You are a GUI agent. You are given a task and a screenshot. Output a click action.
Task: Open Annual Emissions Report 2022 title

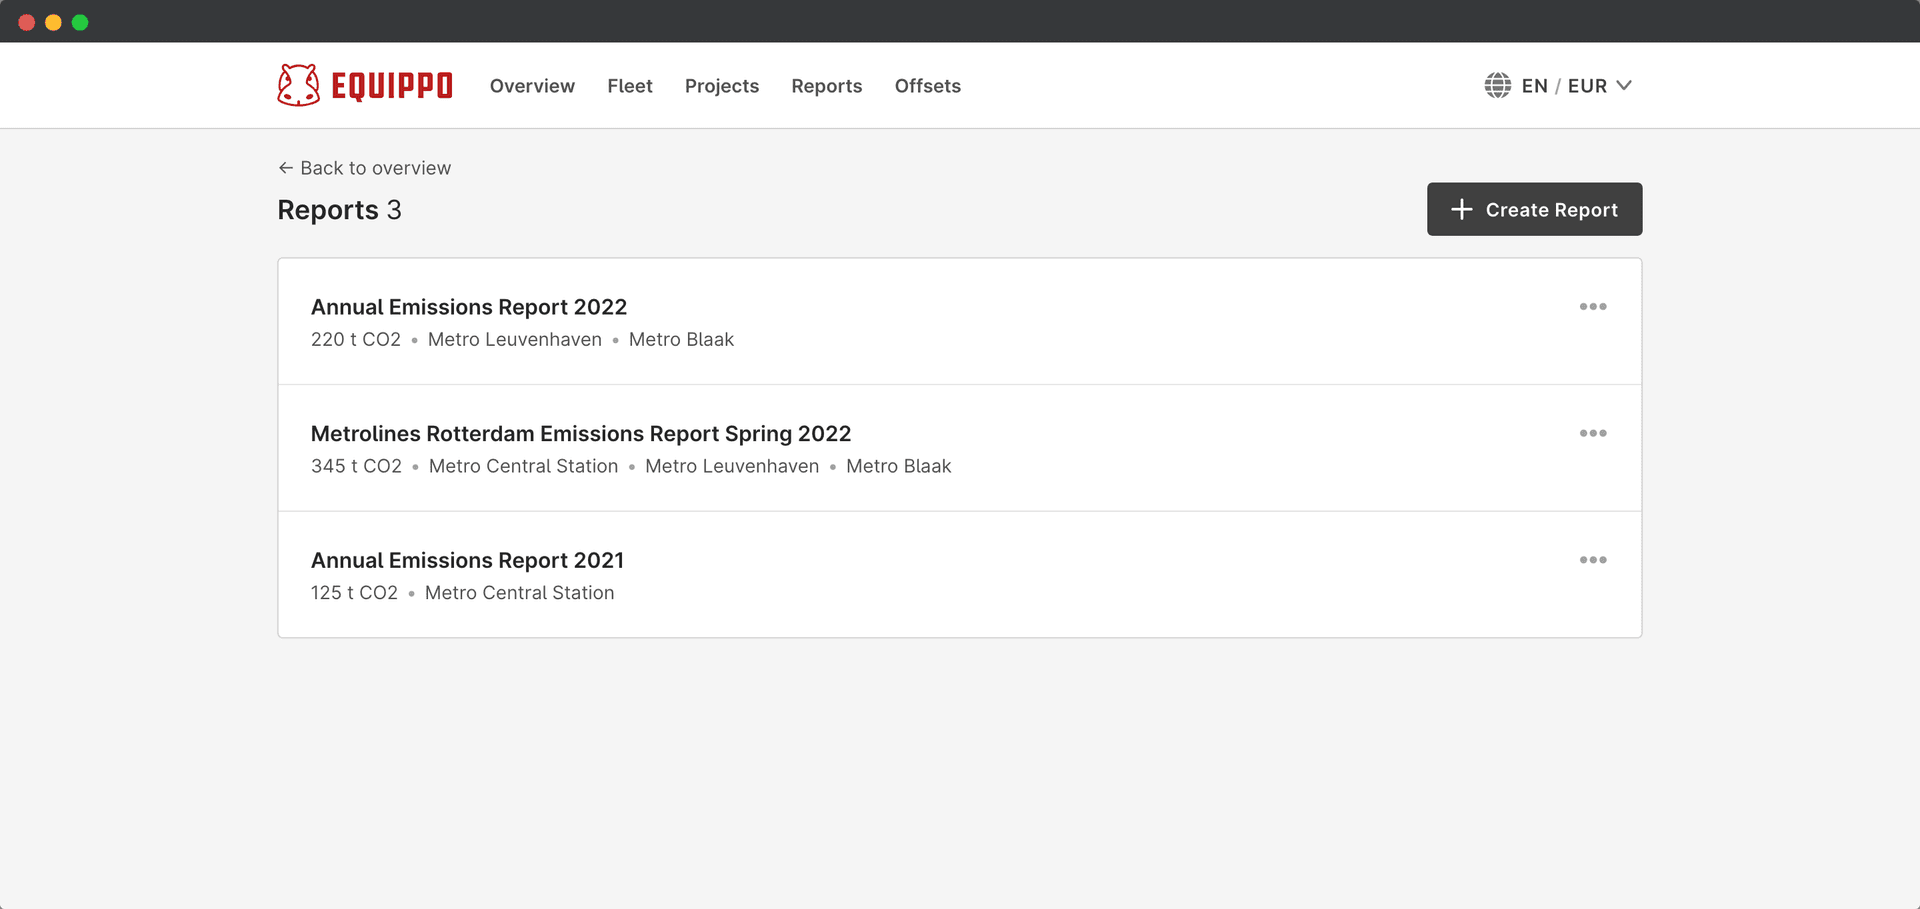tap(469, 307)
